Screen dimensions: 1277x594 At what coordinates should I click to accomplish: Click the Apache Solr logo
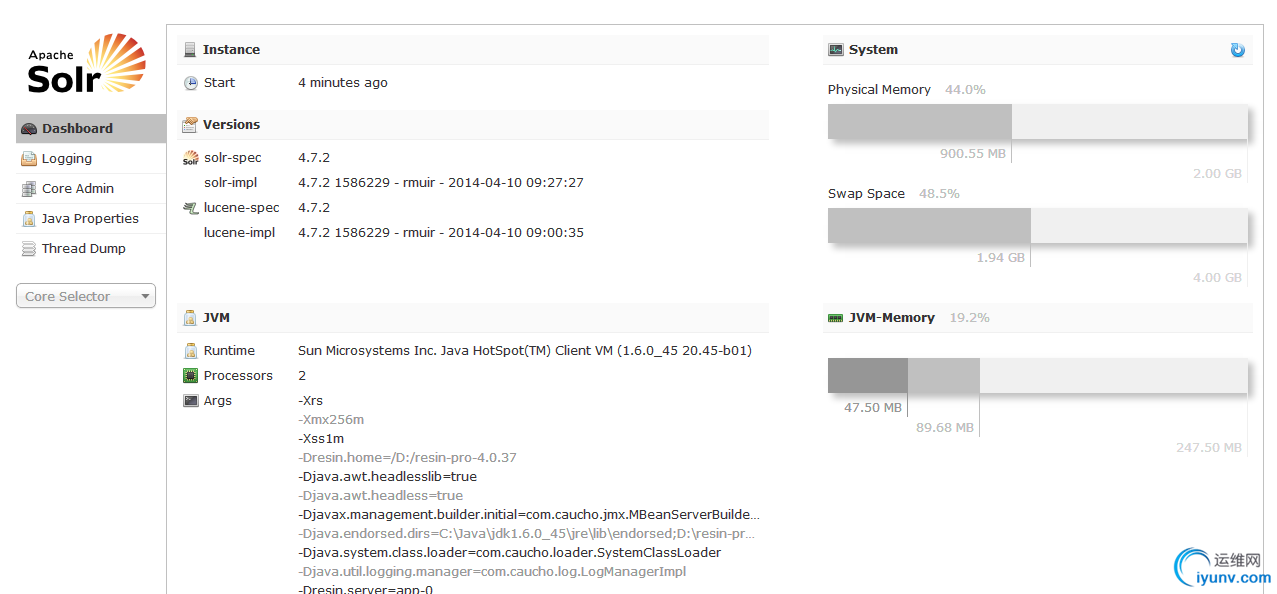[x=87, y=64]
